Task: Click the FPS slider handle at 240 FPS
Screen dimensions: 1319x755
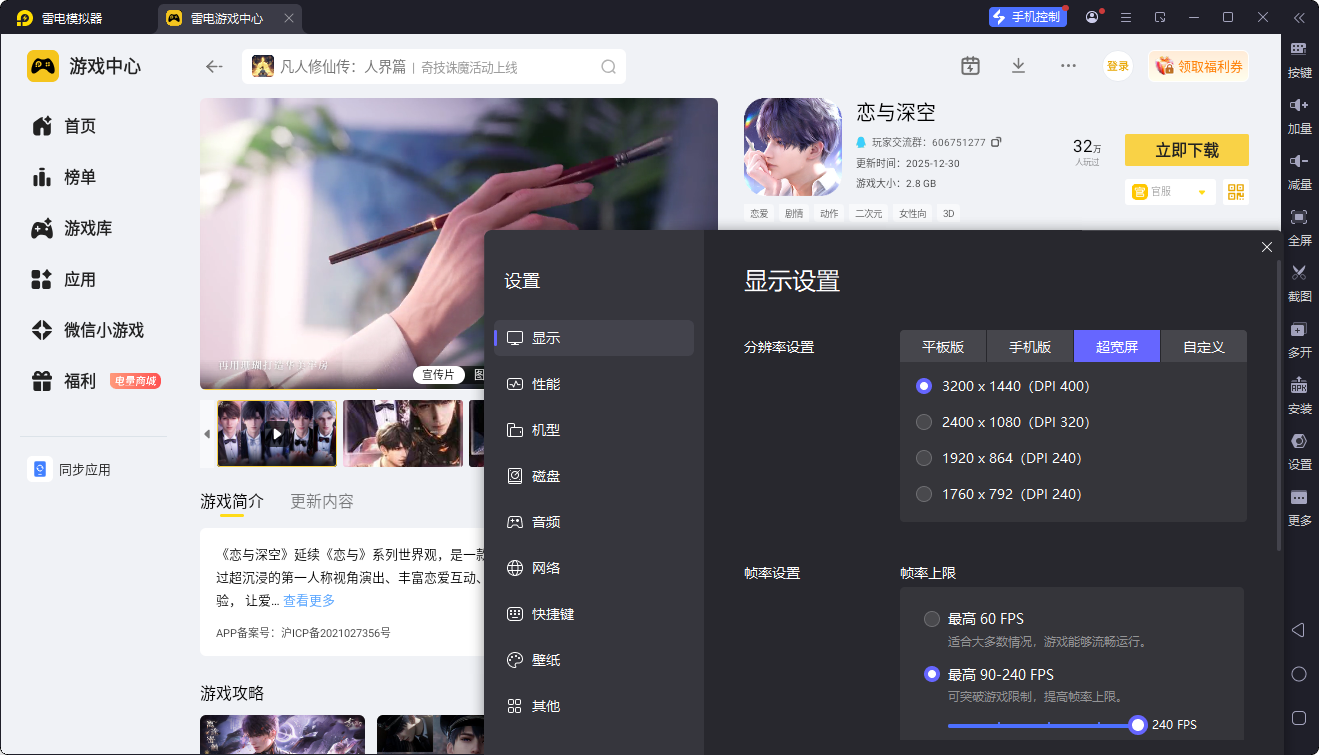Action: coord(1137,725)
